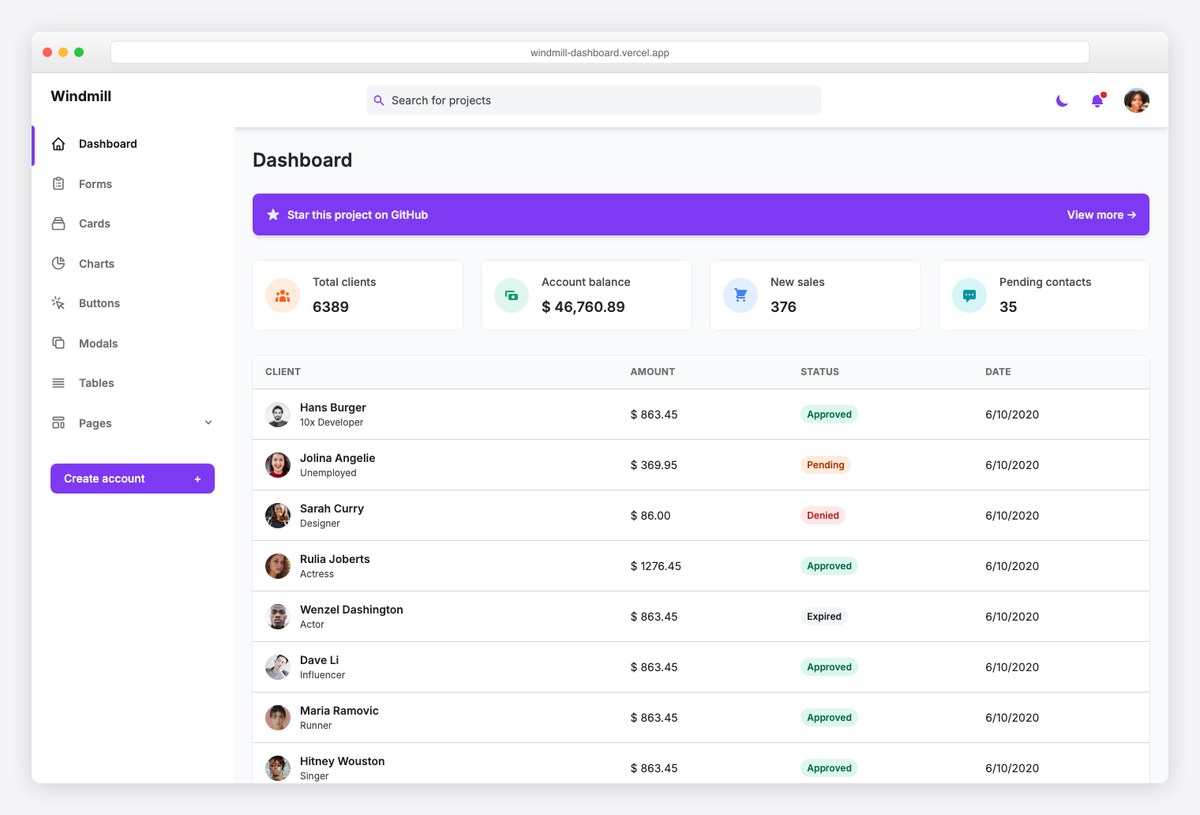Click Hitney Wouston's avatar
This screenshot has width=1200, height=815.
click(x=278, y=768)
